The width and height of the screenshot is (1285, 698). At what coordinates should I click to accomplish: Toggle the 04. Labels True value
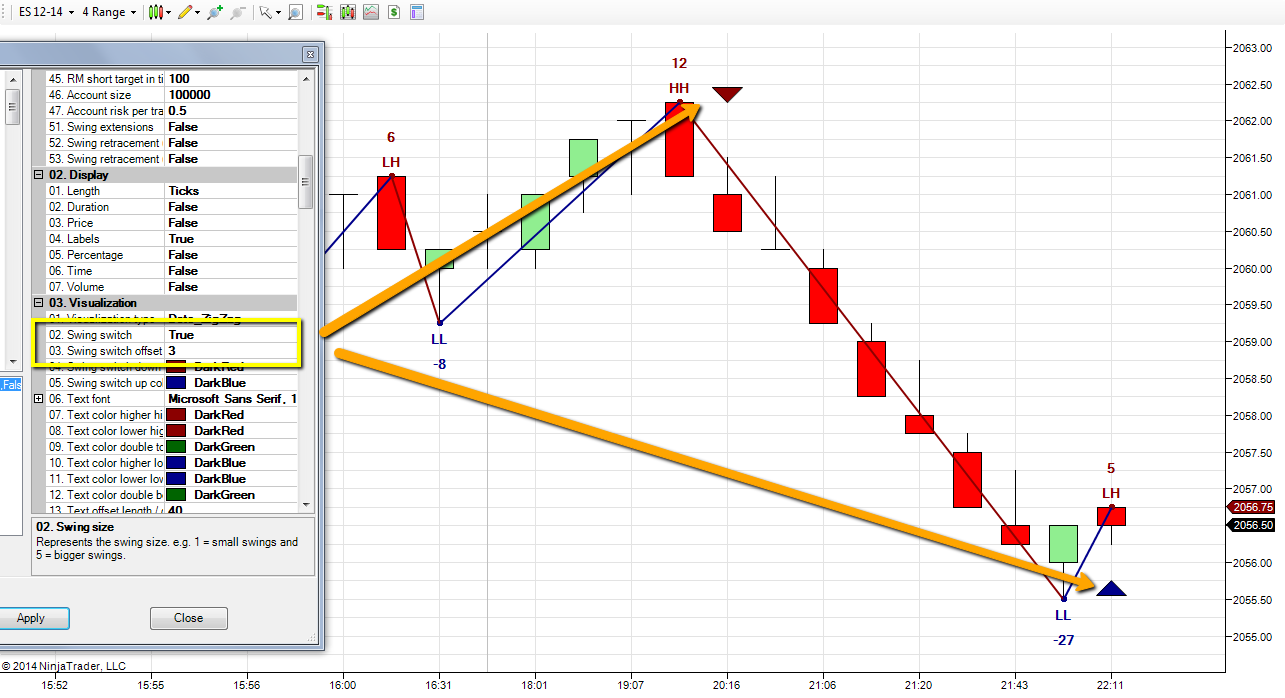pyautogui.click(x=231, y=239)
